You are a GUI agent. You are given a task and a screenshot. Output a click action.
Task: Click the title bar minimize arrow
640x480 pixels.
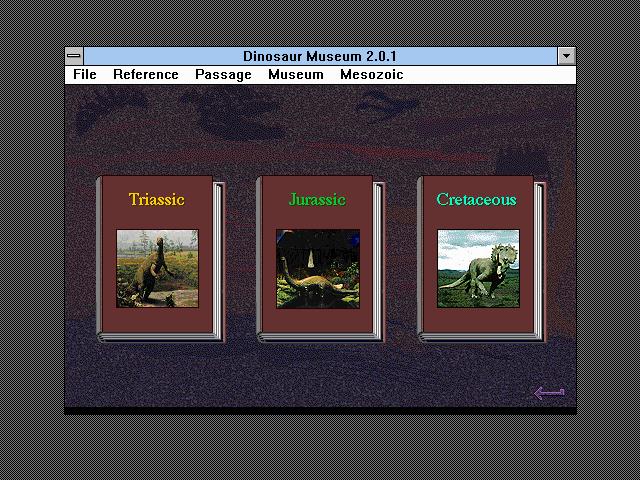(x=567, y=56)
